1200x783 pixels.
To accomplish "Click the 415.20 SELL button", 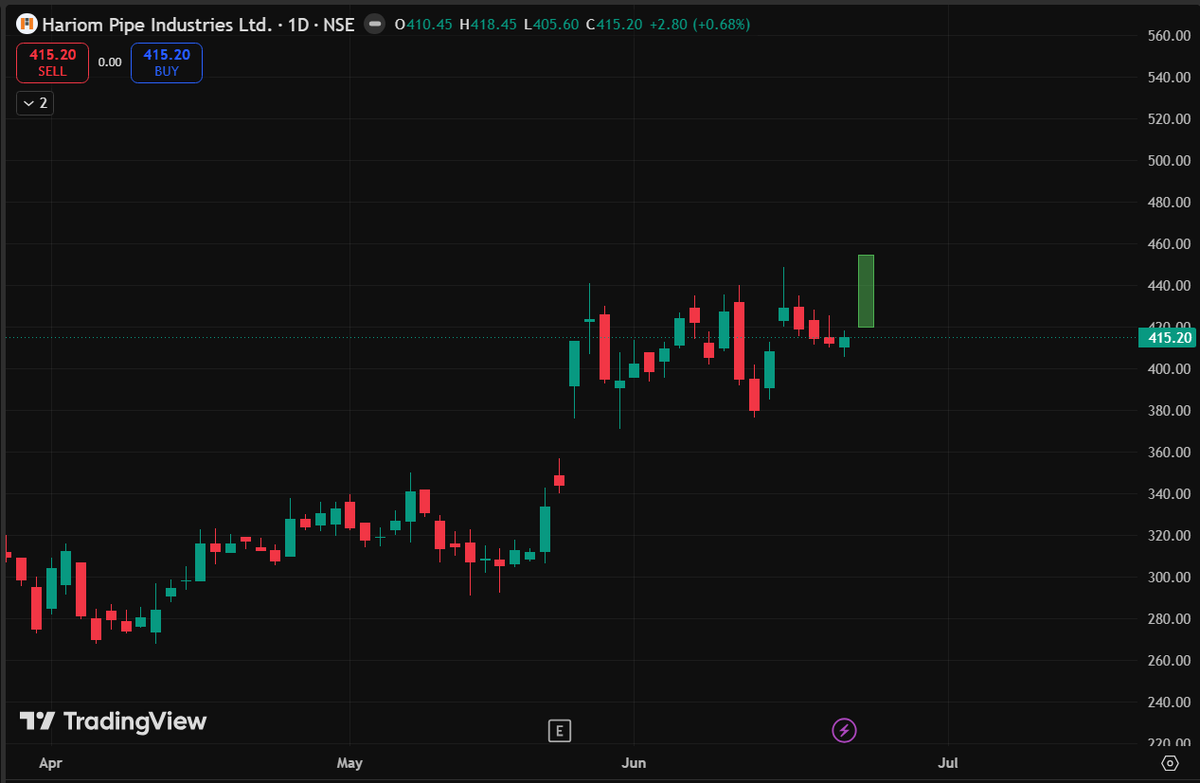I will [x=52, y=62].
